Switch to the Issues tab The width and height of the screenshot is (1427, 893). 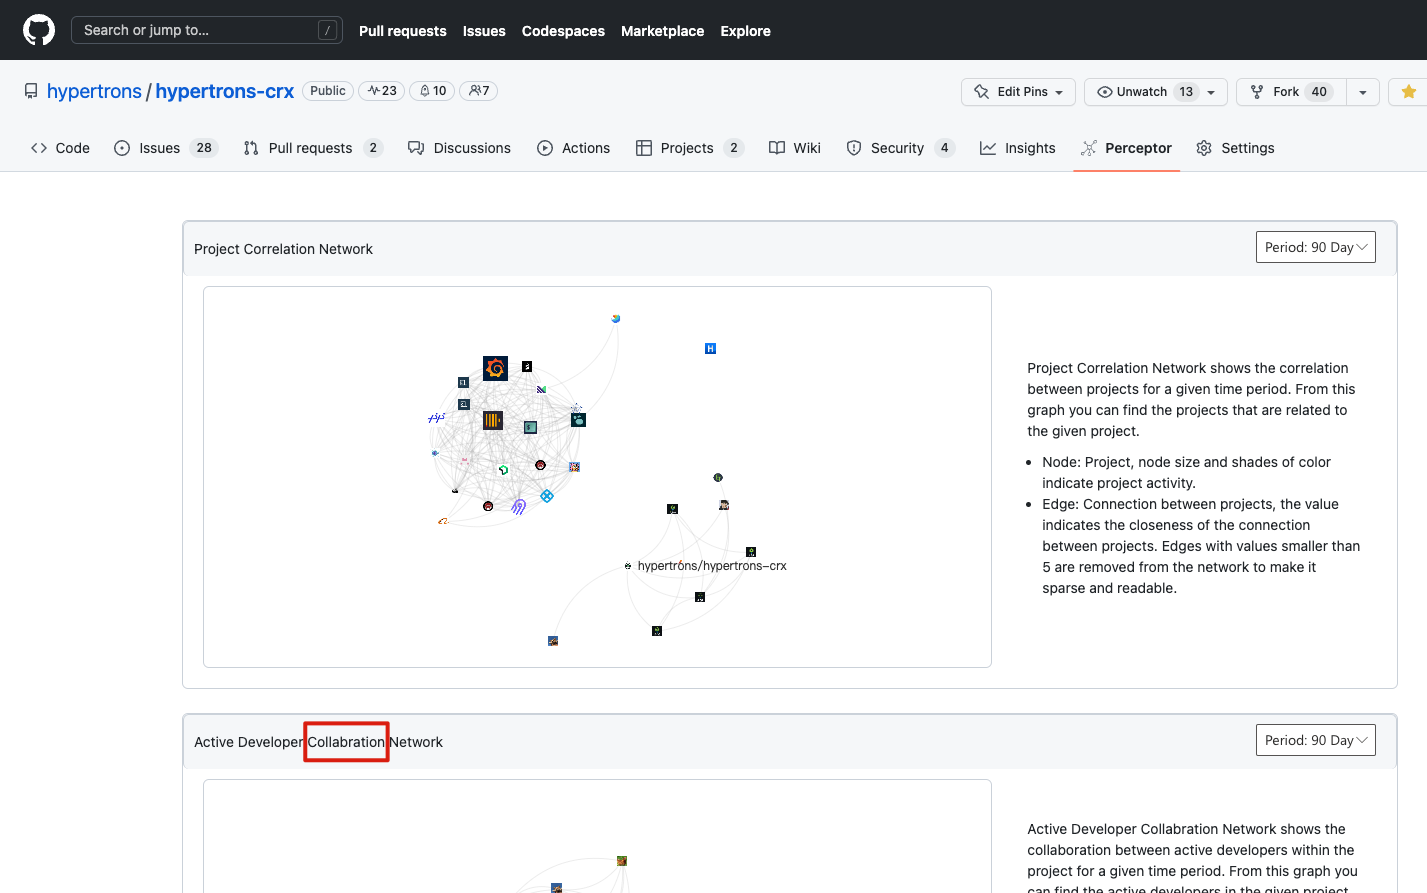point(160,147)
